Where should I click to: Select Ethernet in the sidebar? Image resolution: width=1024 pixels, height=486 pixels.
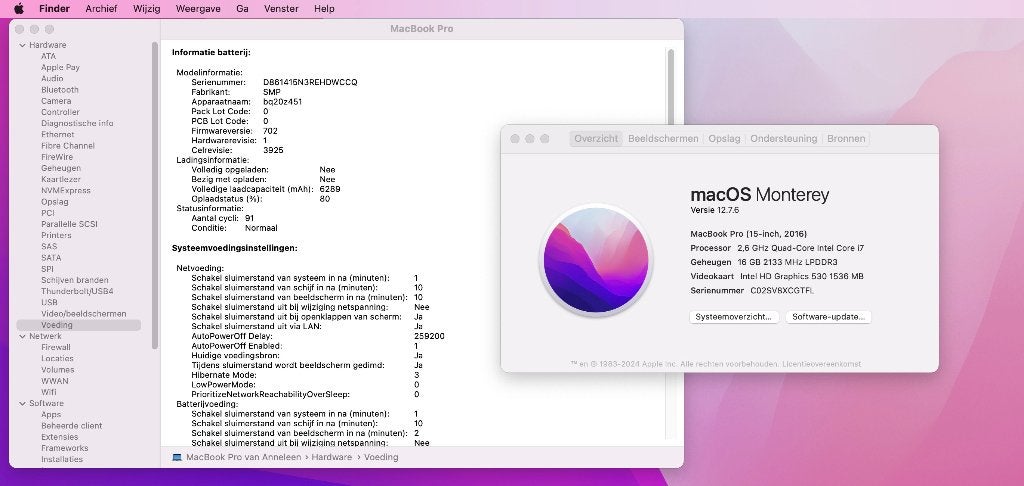pyautogui.click(x=57, y=135)
